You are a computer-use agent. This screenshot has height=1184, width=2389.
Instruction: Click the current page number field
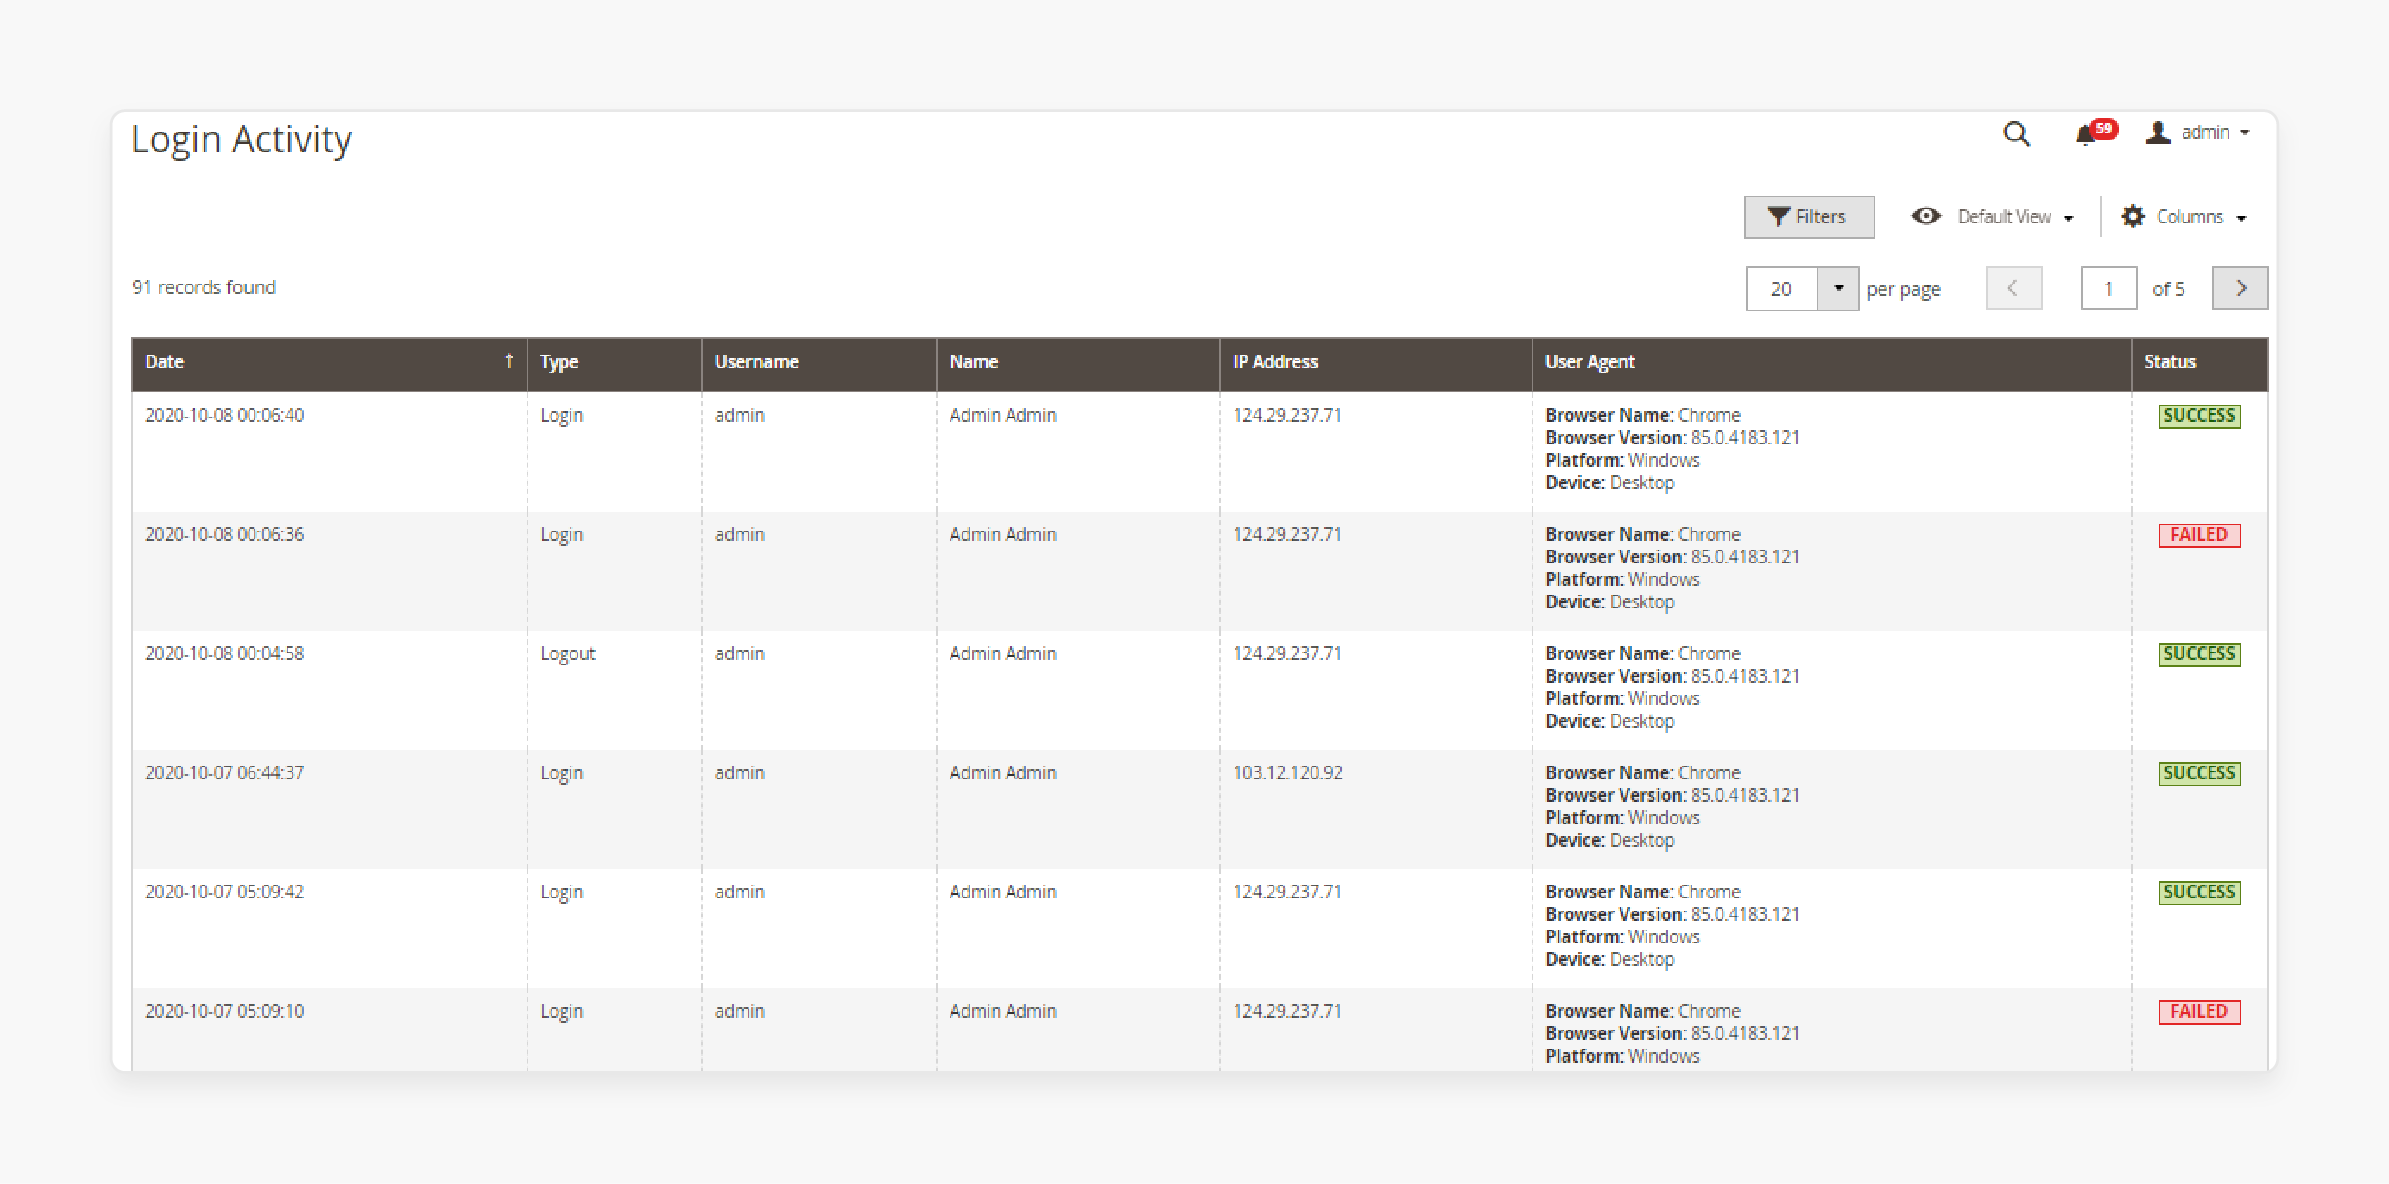click(x=2109, y=289)
